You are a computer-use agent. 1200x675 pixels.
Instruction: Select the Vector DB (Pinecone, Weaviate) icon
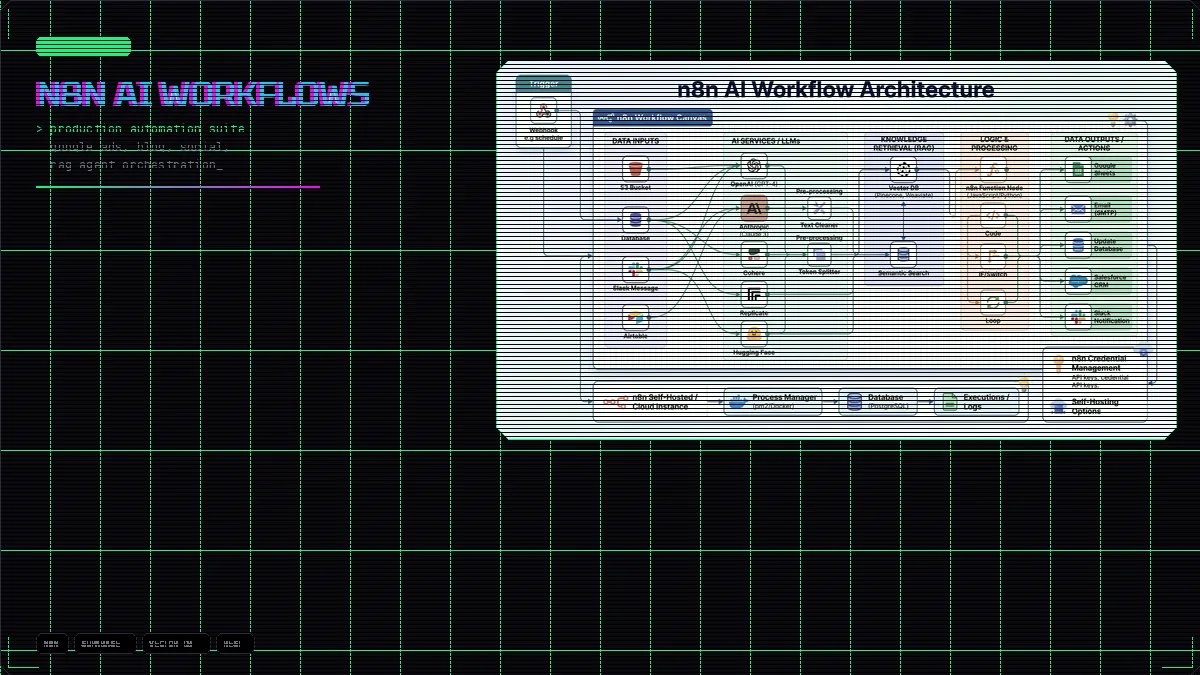pyautogui.click(x=903, y=170)
